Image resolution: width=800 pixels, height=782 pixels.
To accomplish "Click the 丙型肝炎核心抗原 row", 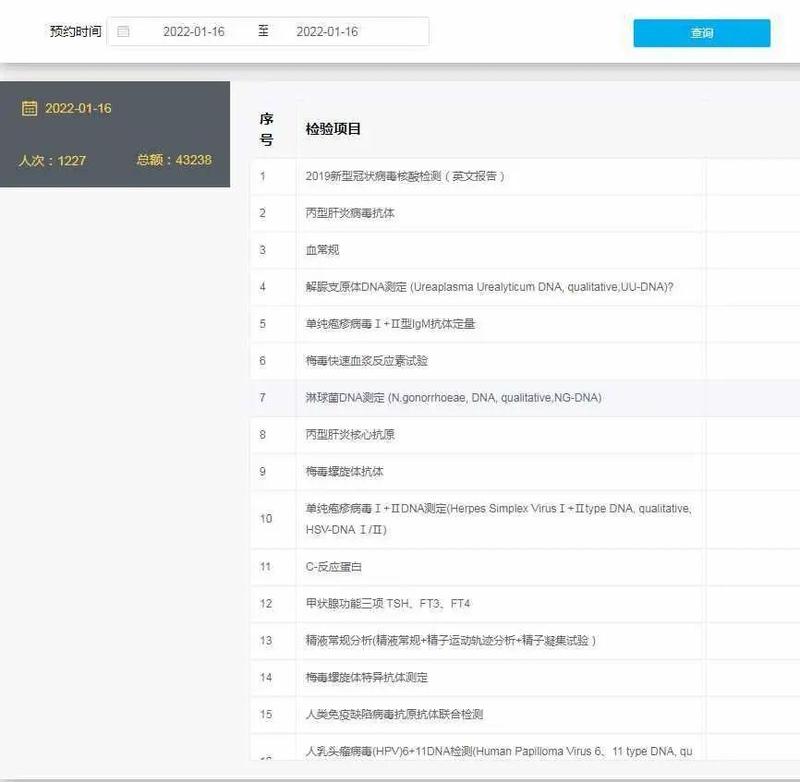I will click(x=350, y=435).
